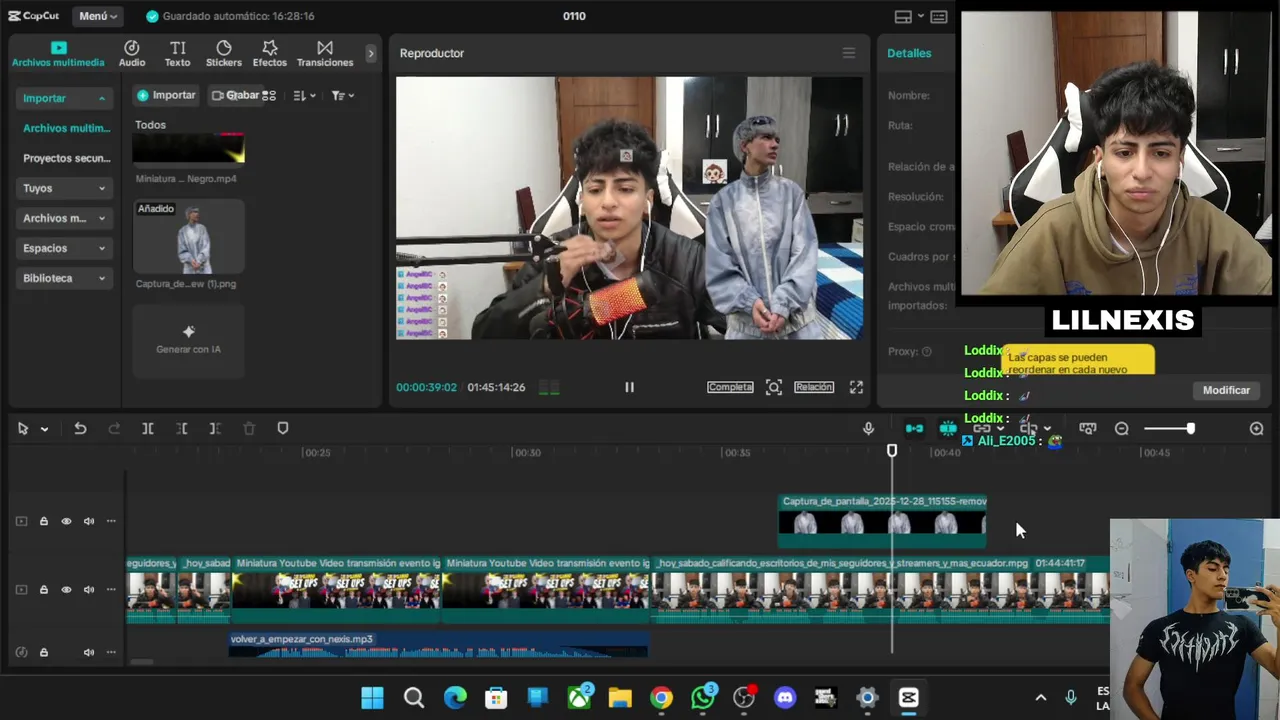Open the pointer tool mode dropdown
Viewport: 1280px width, 720px height.
(x=44, y=429)
